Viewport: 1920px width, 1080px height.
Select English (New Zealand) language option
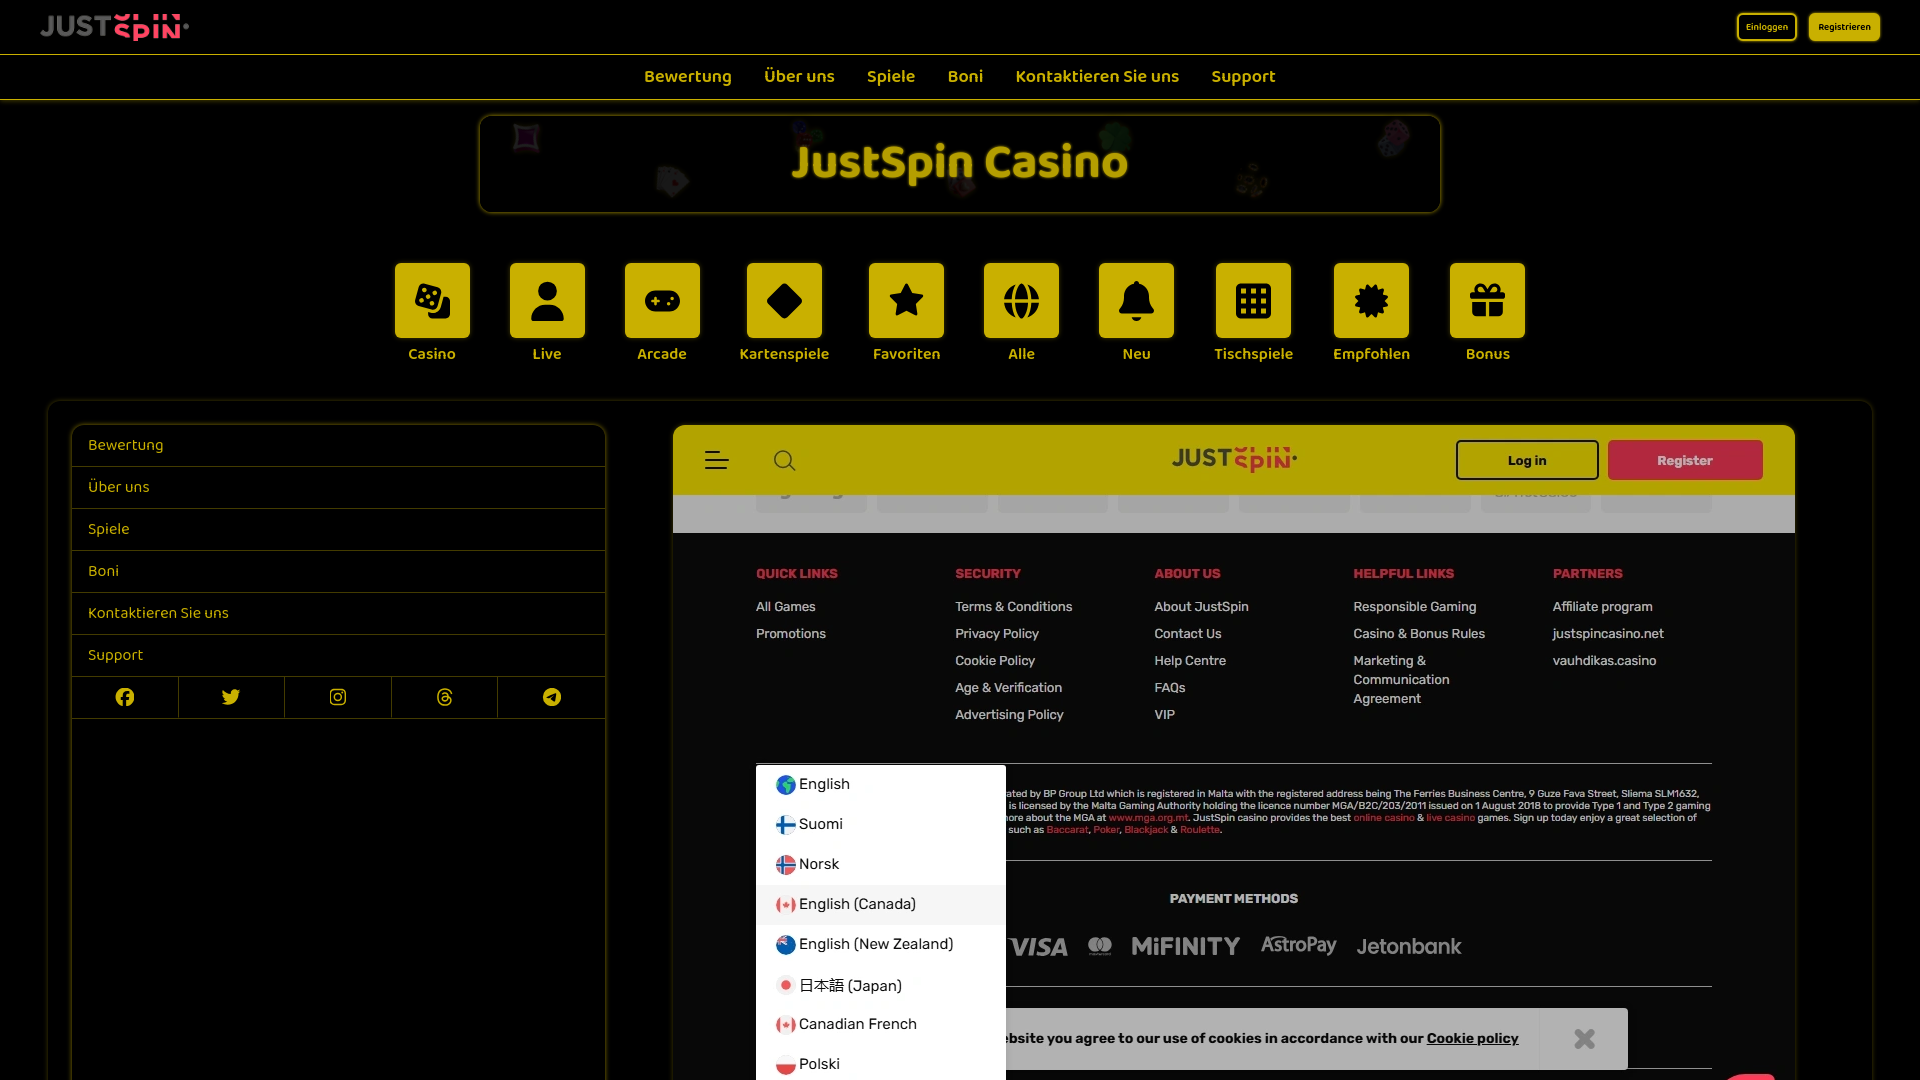pyautogui.click(x=881, y=945)
